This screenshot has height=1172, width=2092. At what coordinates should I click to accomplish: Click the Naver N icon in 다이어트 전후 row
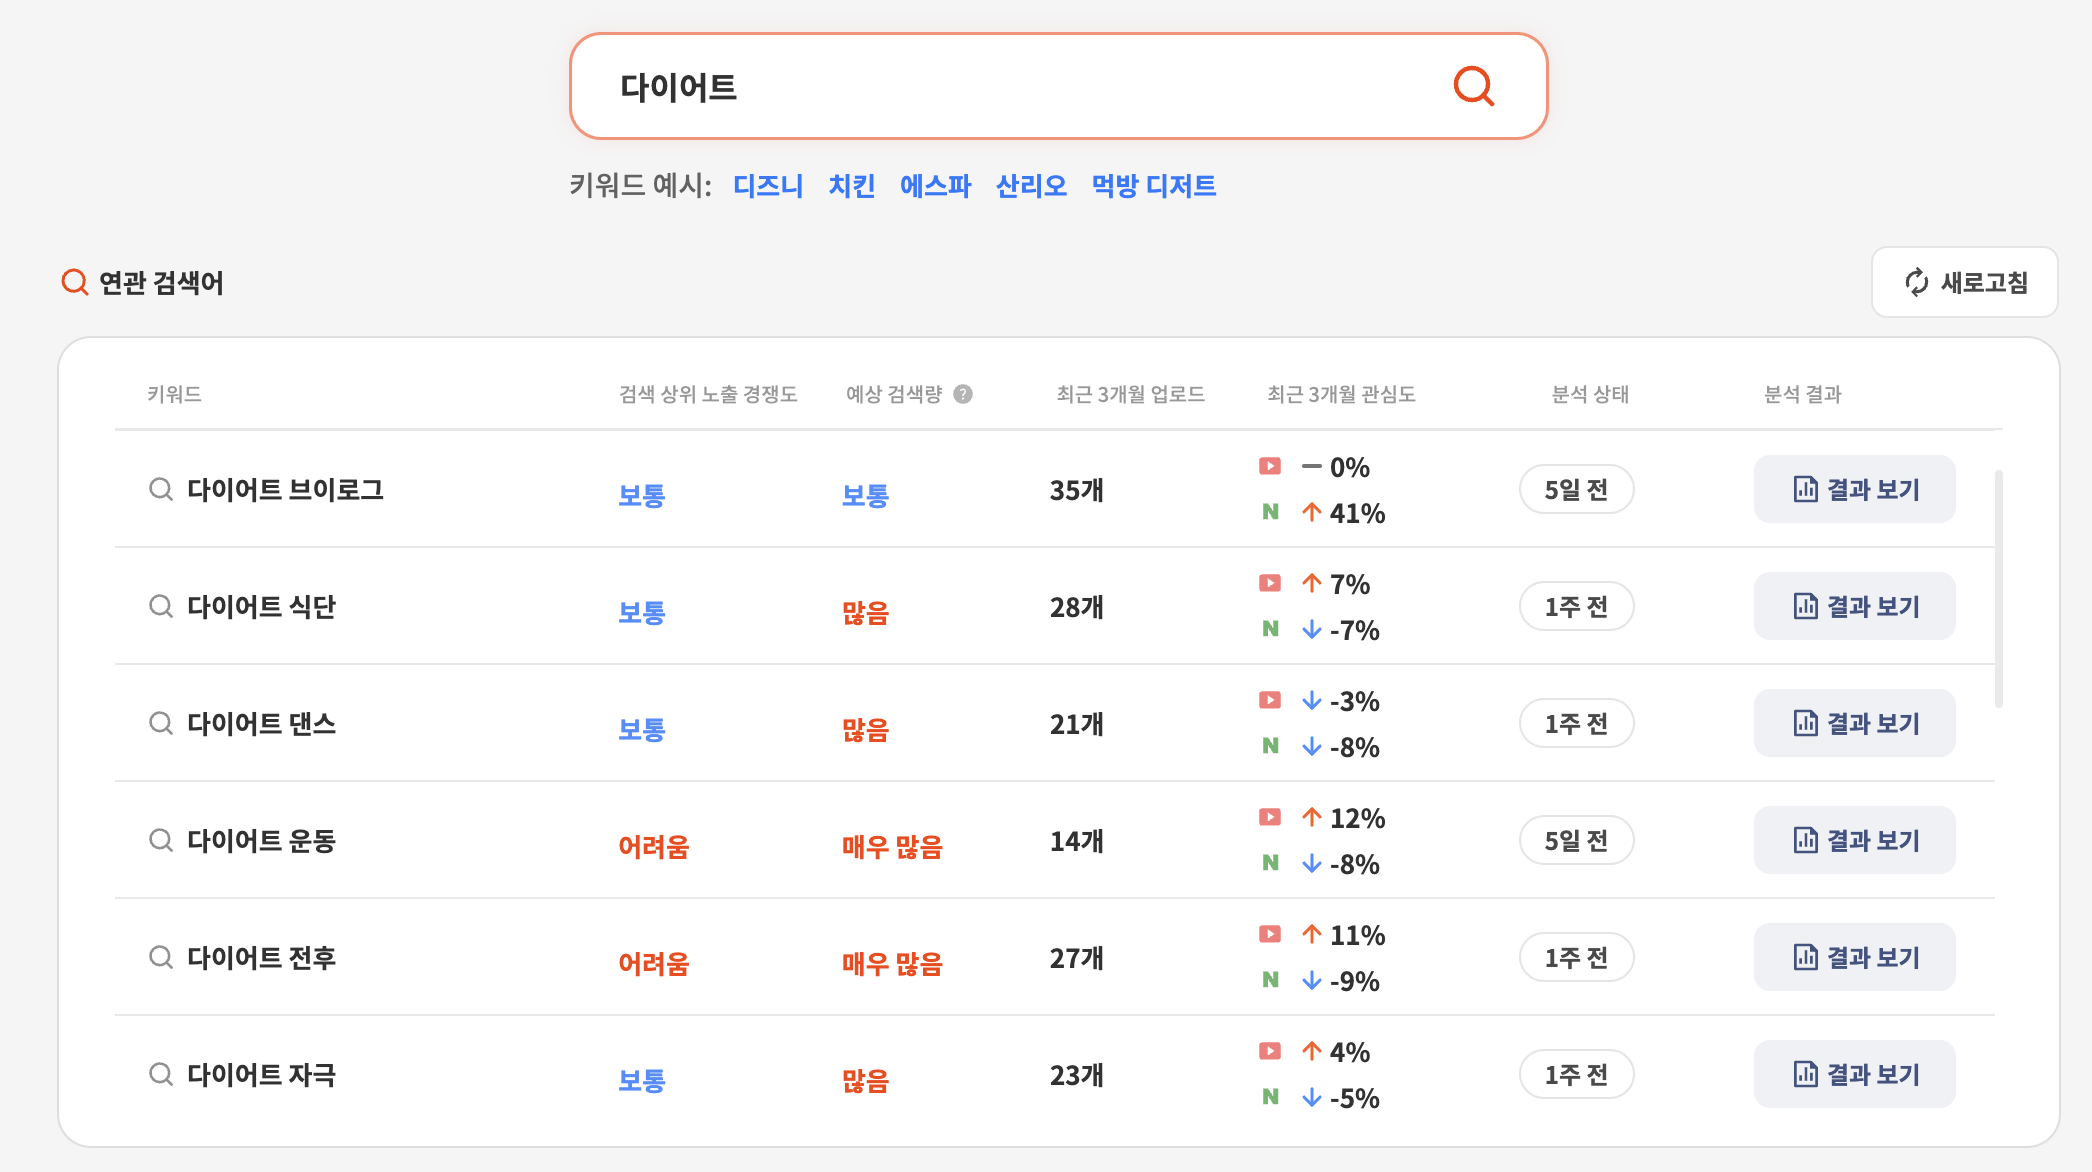pos(1270,980)
